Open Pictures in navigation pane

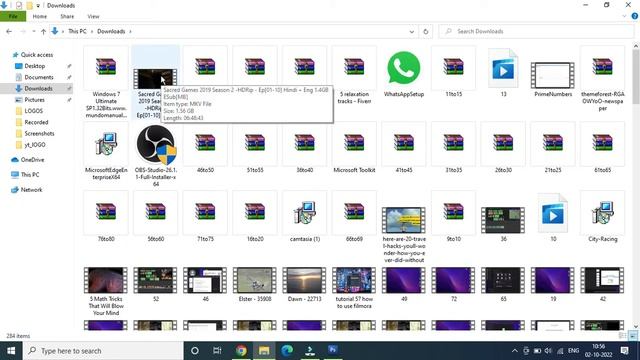coord(34,100)
